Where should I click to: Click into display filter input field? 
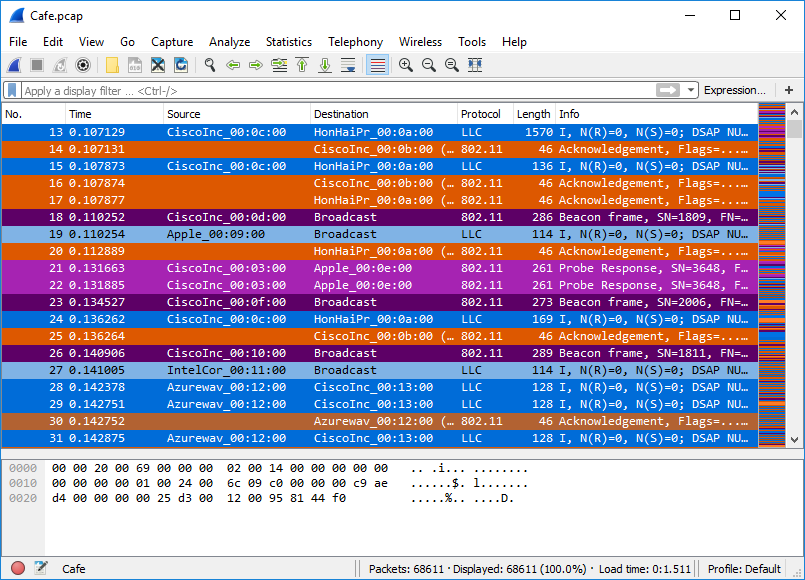pos(338,90)
